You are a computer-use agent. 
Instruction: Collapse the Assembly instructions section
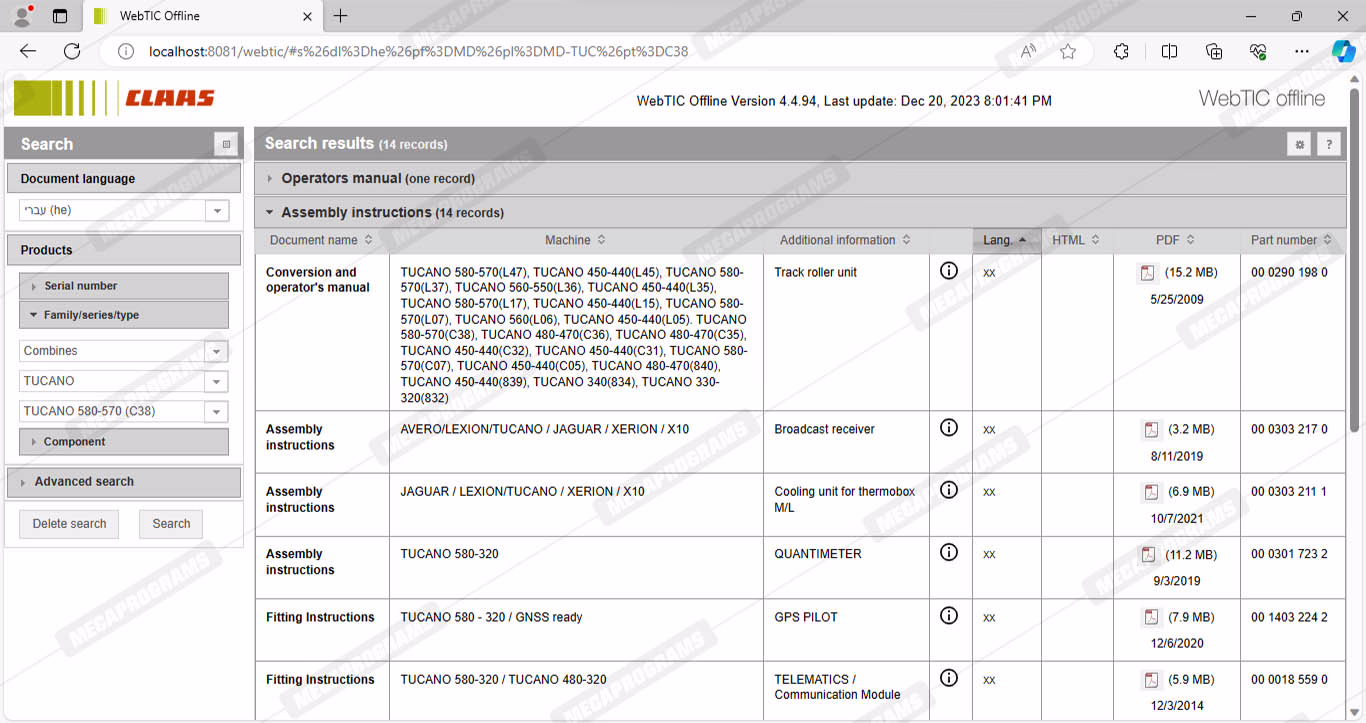pos(356,213)
